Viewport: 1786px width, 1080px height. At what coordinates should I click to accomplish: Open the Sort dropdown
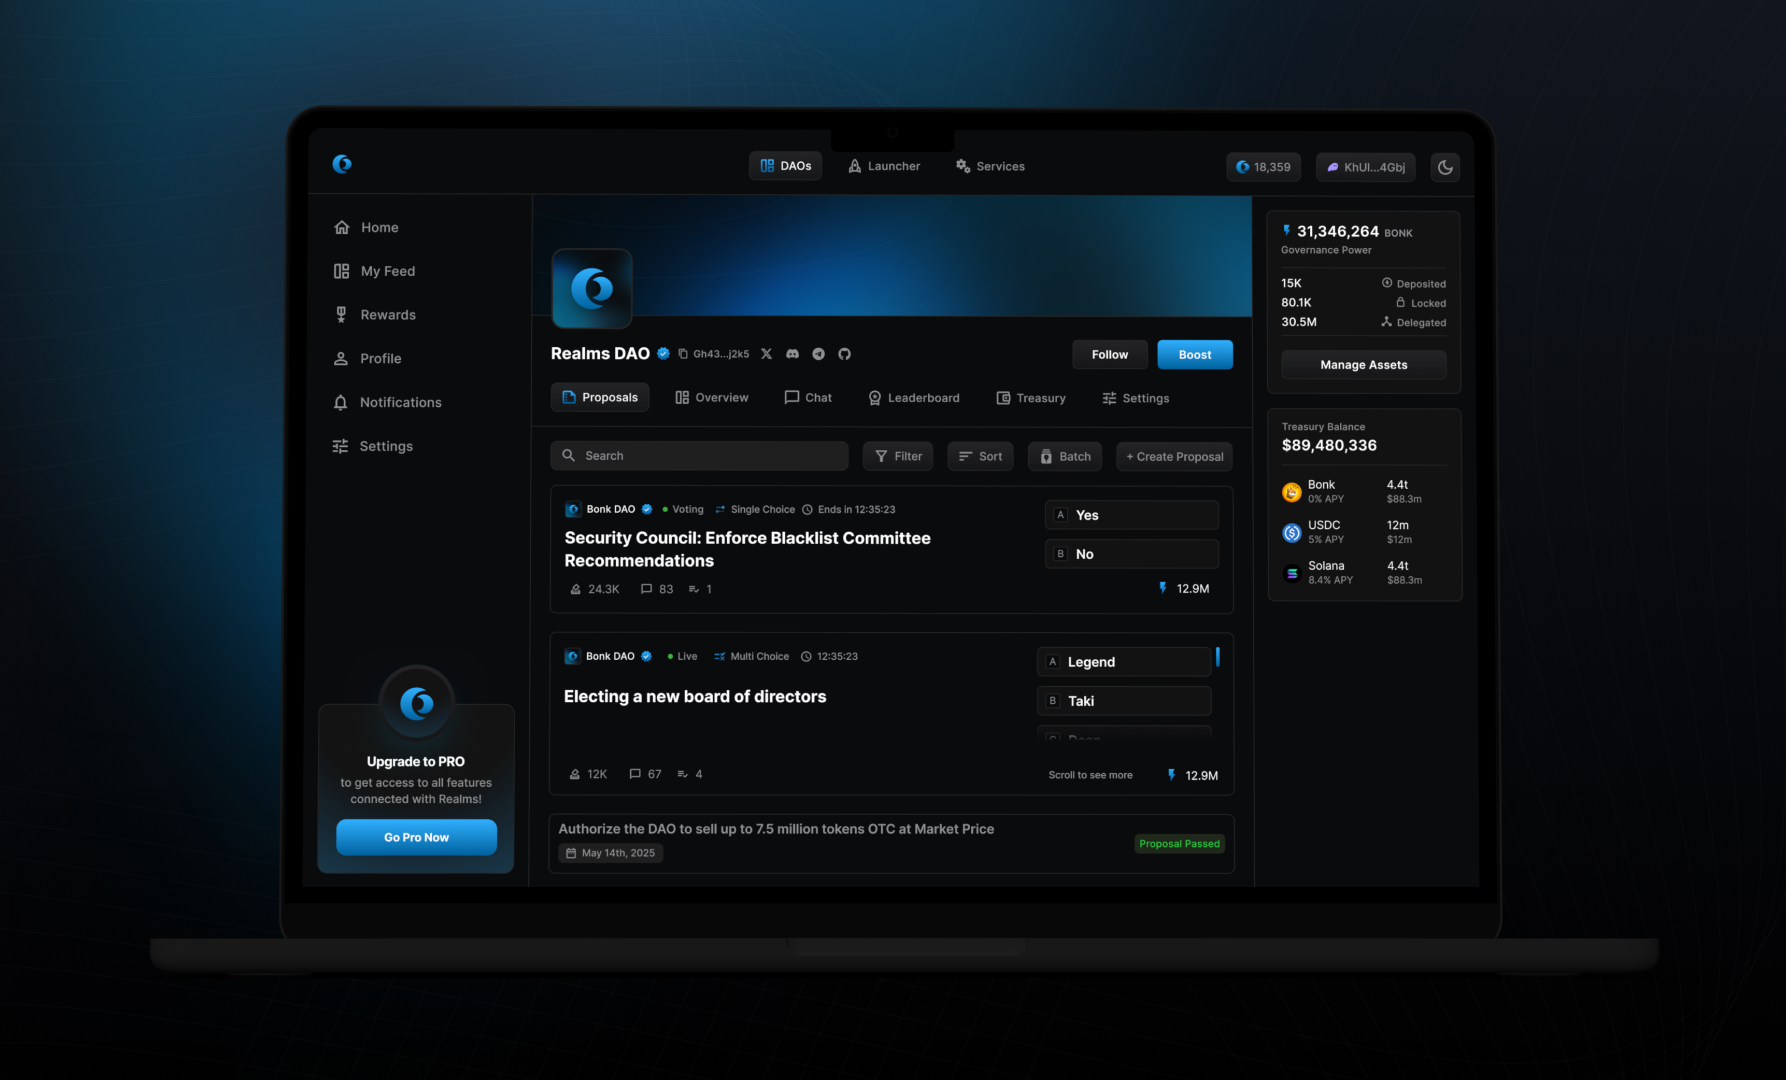[980, 456]
